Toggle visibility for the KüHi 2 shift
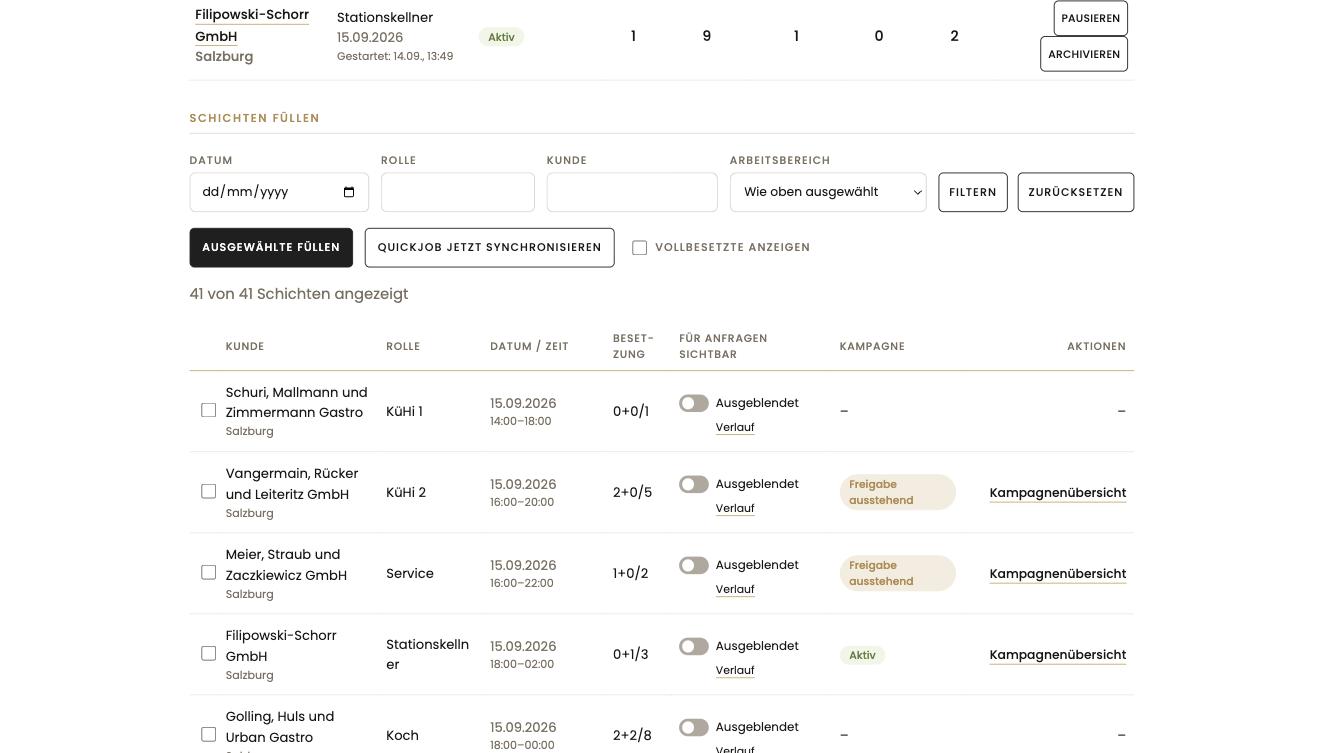 [x=694, y=484]
